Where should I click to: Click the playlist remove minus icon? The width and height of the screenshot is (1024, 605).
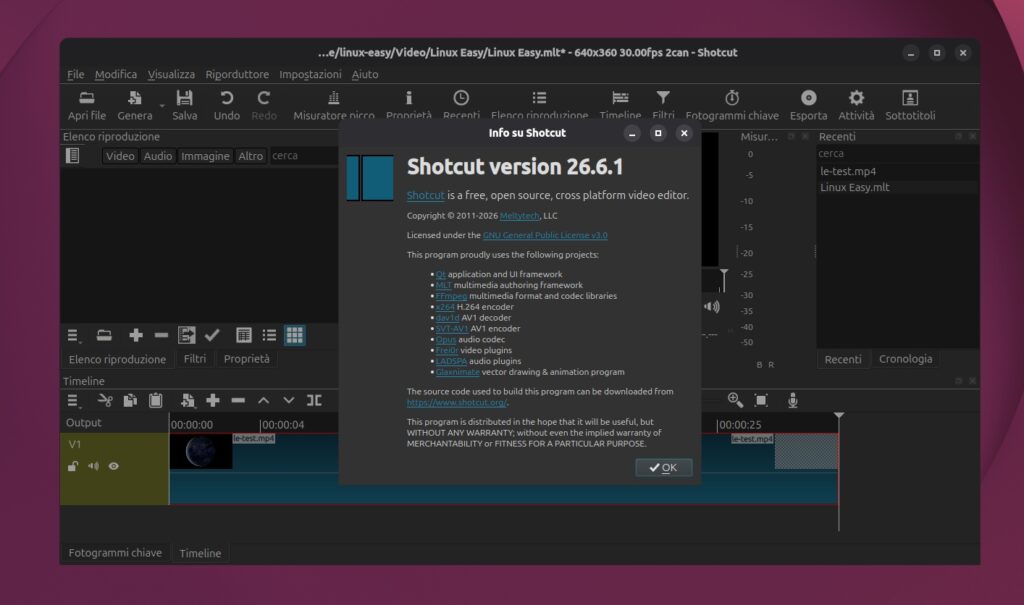tap(161, 336)
